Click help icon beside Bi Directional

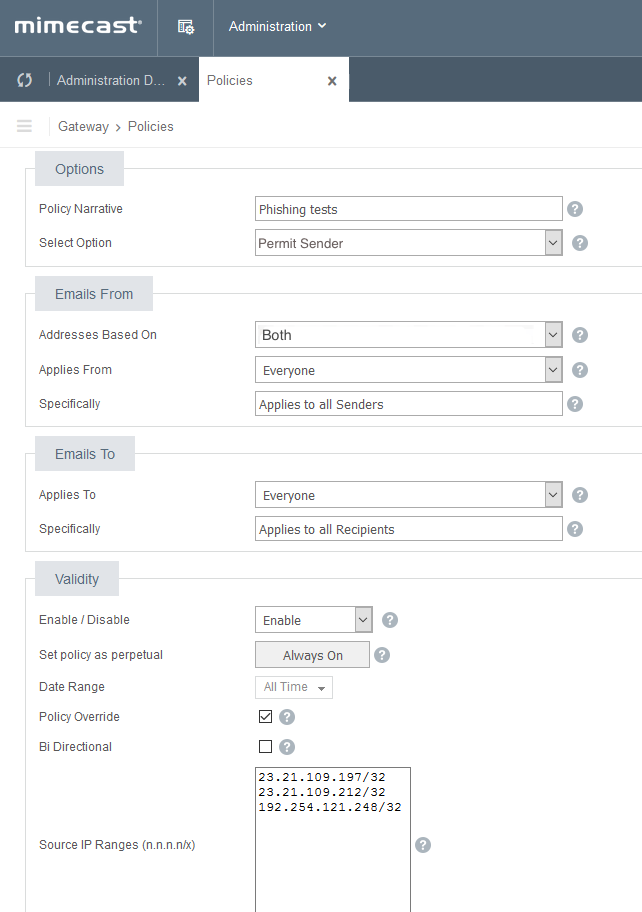pyautogui.click(x=287, y=747)
